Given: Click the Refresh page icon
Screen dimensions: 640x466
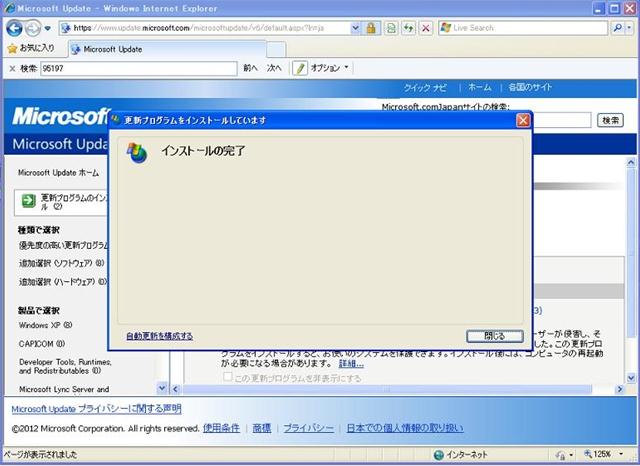Looking at the screenshot, I should [408, 28].
